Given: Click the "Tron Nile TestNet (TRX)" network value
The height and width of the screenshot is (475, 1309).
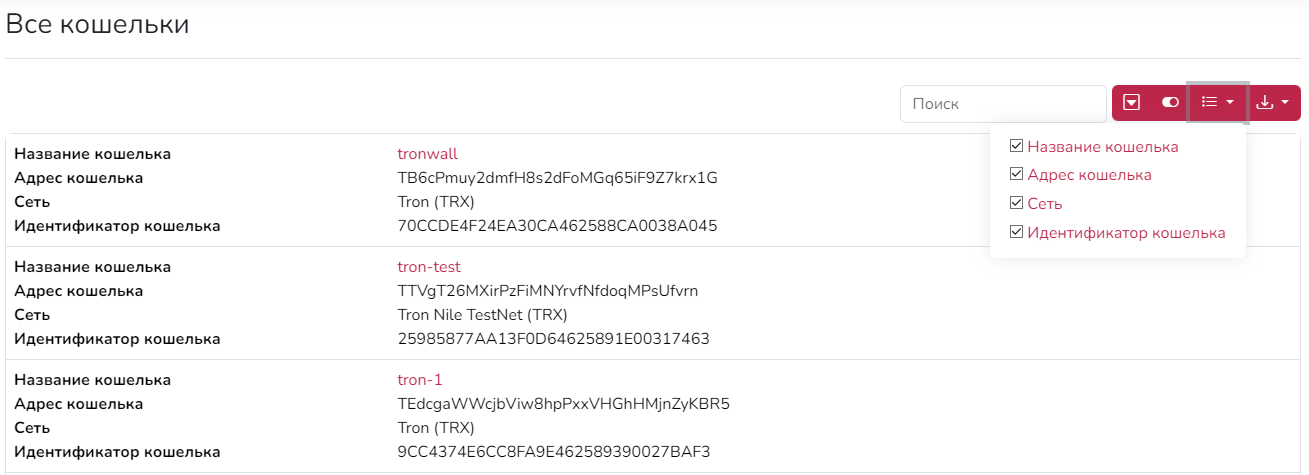Looking at the screenshot, I should pyautogui.click(x=482, y=315).
